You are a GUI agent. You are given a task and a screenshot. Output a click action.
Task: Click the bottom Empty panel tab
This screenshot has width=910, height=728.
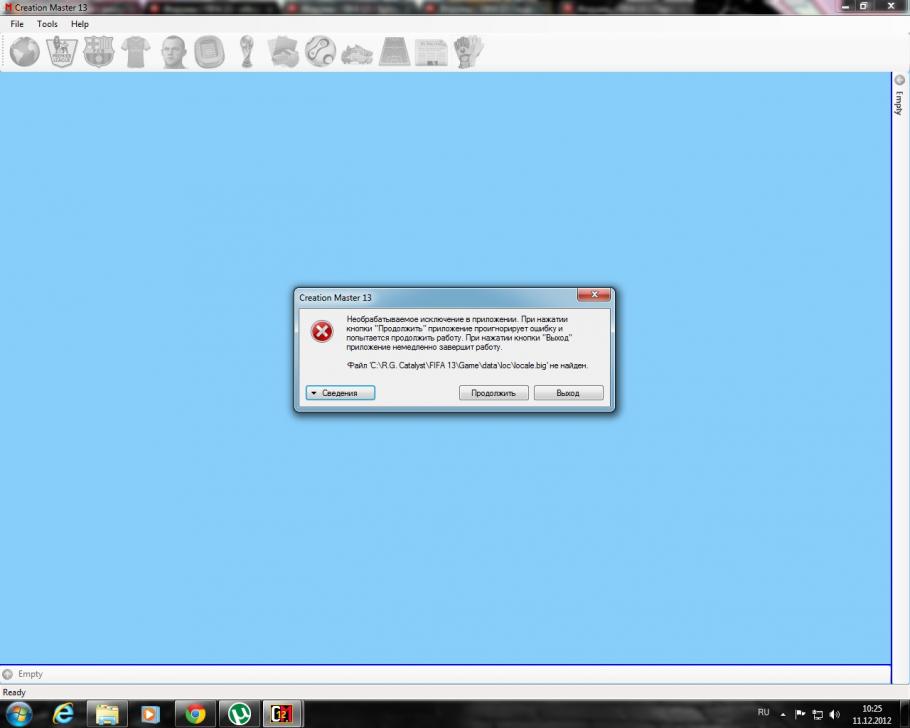click(23, 674)
